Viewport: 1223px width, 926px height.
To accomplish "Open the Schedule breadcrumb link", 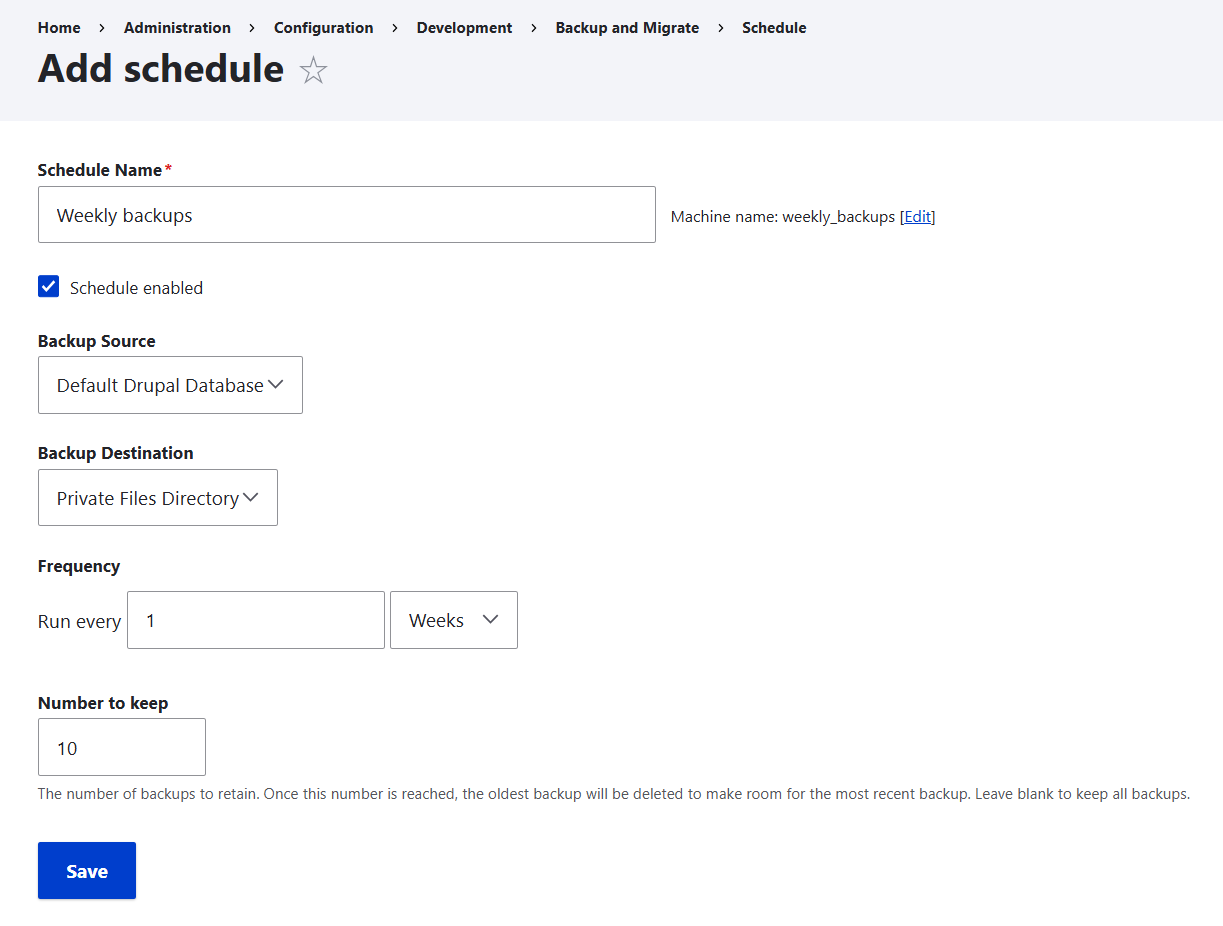I will (x=774, y=27).
